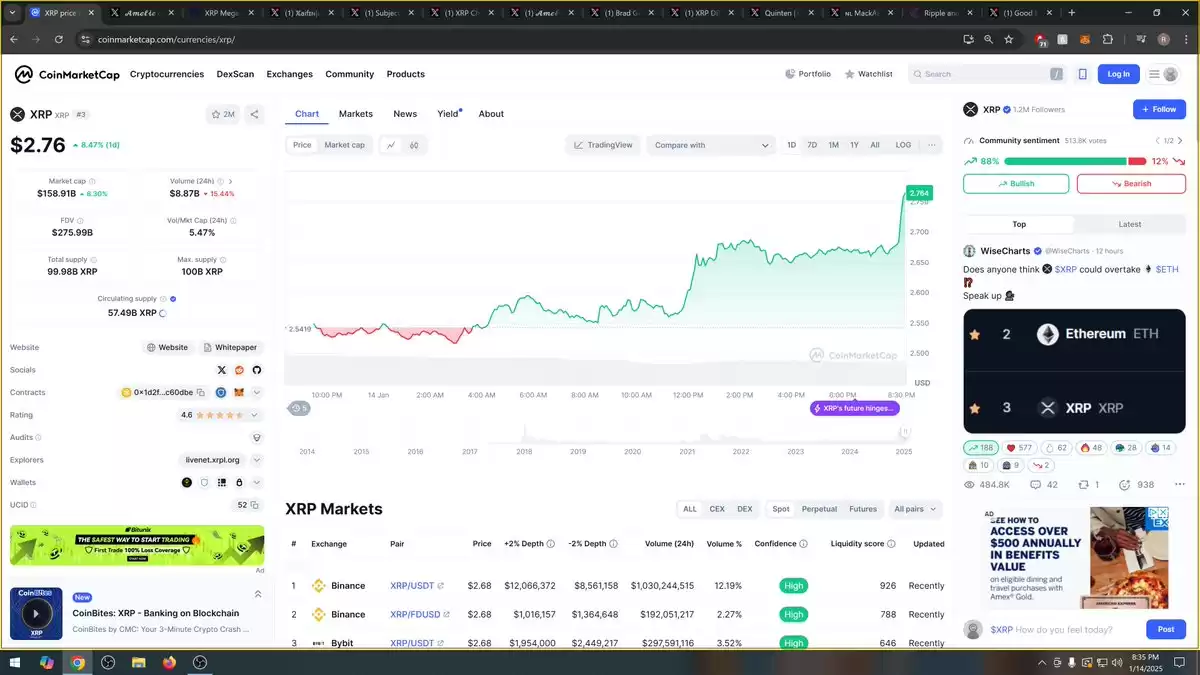The width and height of the screenshot is (1200, 675).
Task: Click the Windows Start button
Action: pyautogui.click(x=17, y=662)
